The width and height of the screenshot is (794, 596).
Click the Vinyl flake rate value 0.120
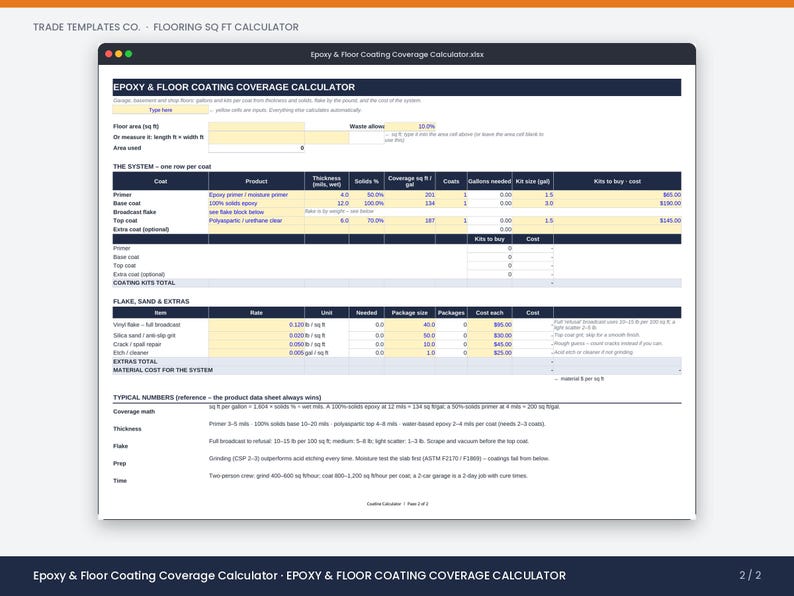(x=256, y=325)
